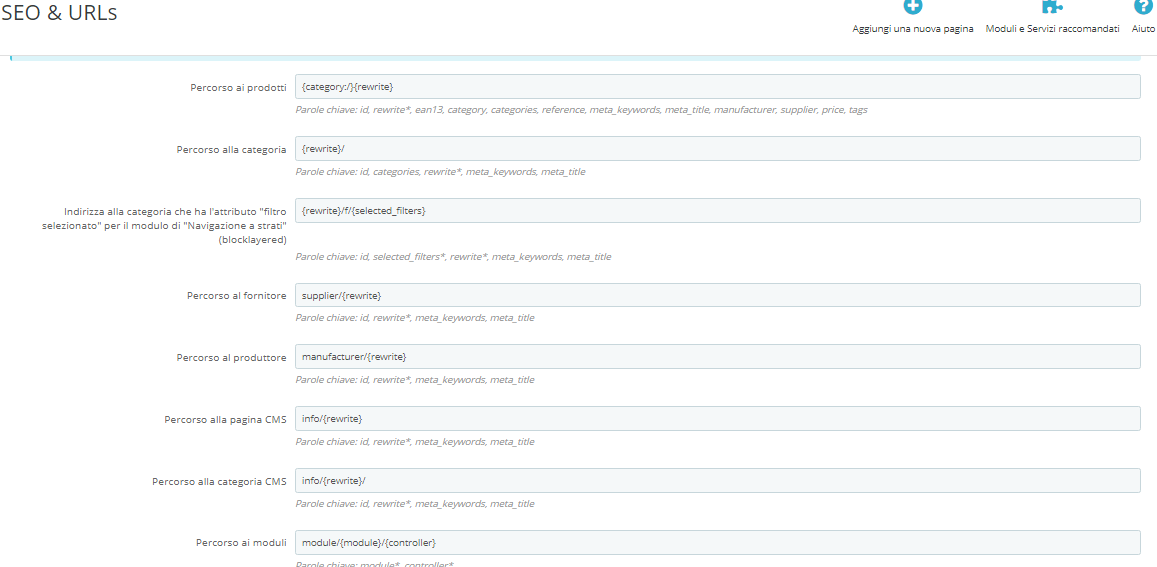Image resolution: width=1157 pixels, height=567 pixels.
Task: Click the 'Percorso ai moduli' label
Action: pos(241,543)
